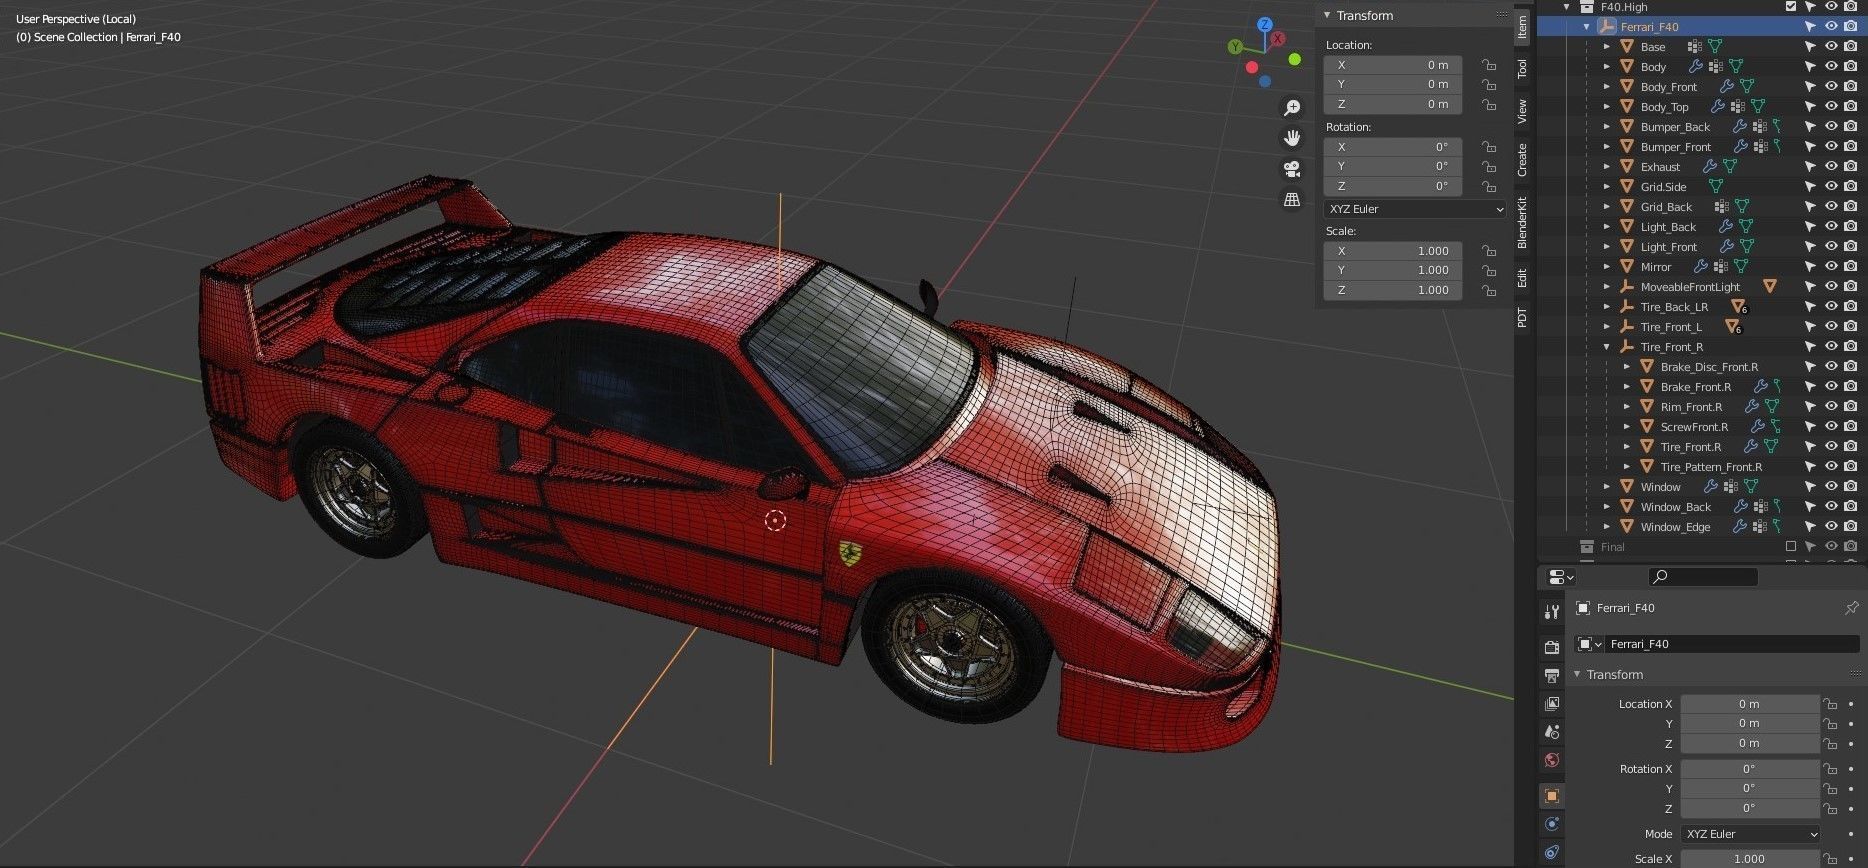Click the wrench modifier icon on Exhaust row

pyautogui.click(x=1709, y=167)
